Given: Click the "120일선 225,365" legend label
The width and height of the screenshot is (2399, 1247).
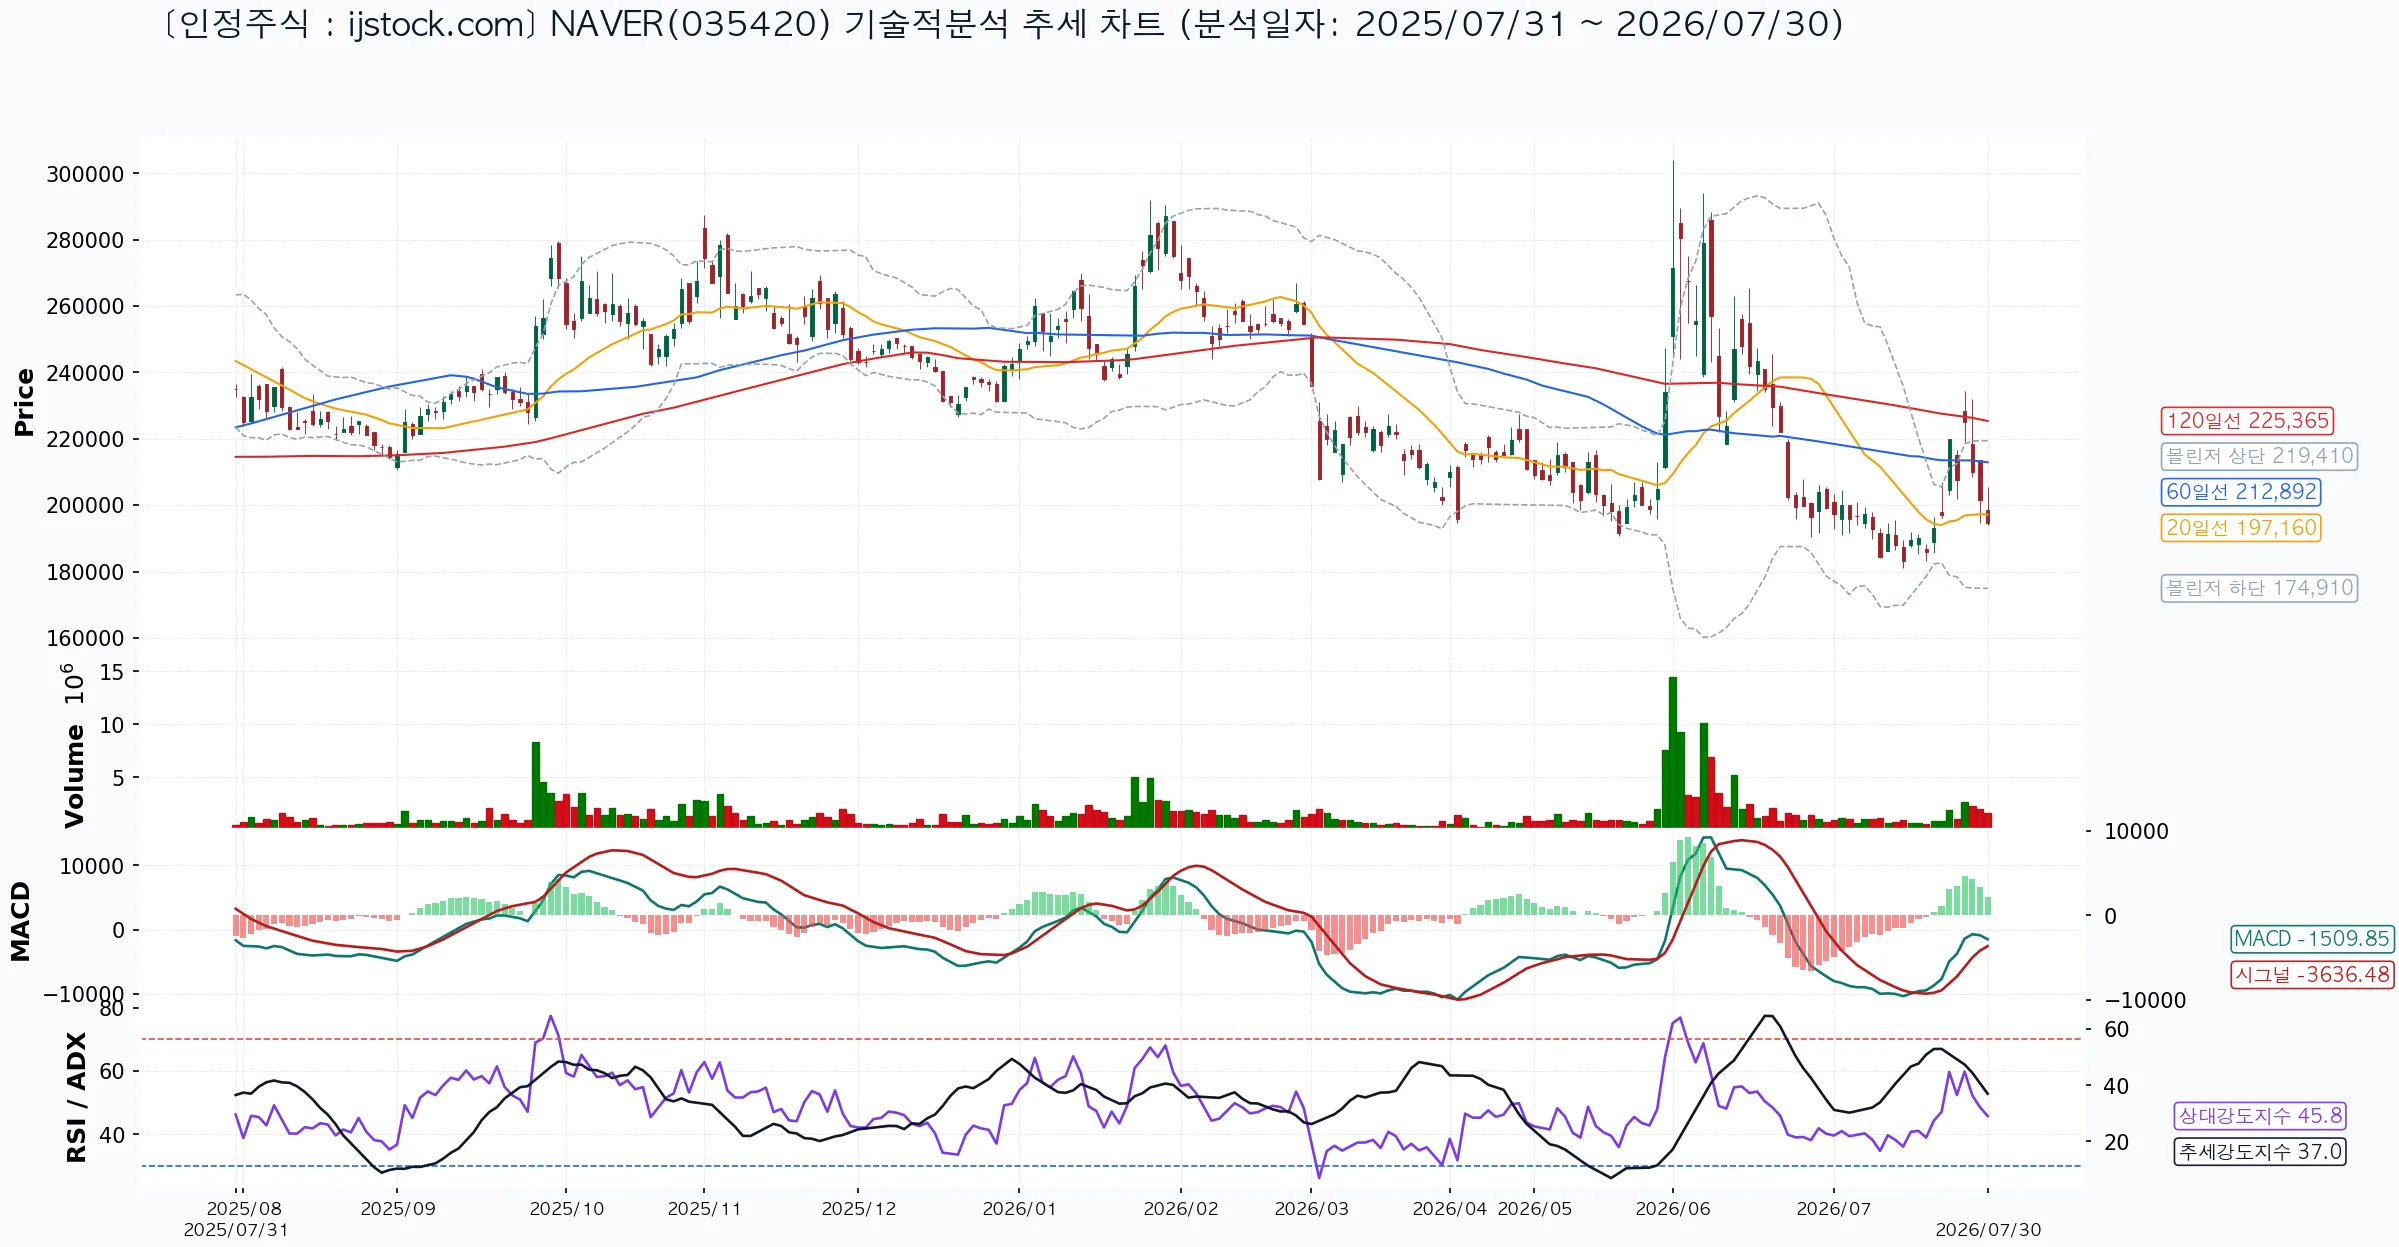Looking at the screenshot, I should pos(2247,420).
